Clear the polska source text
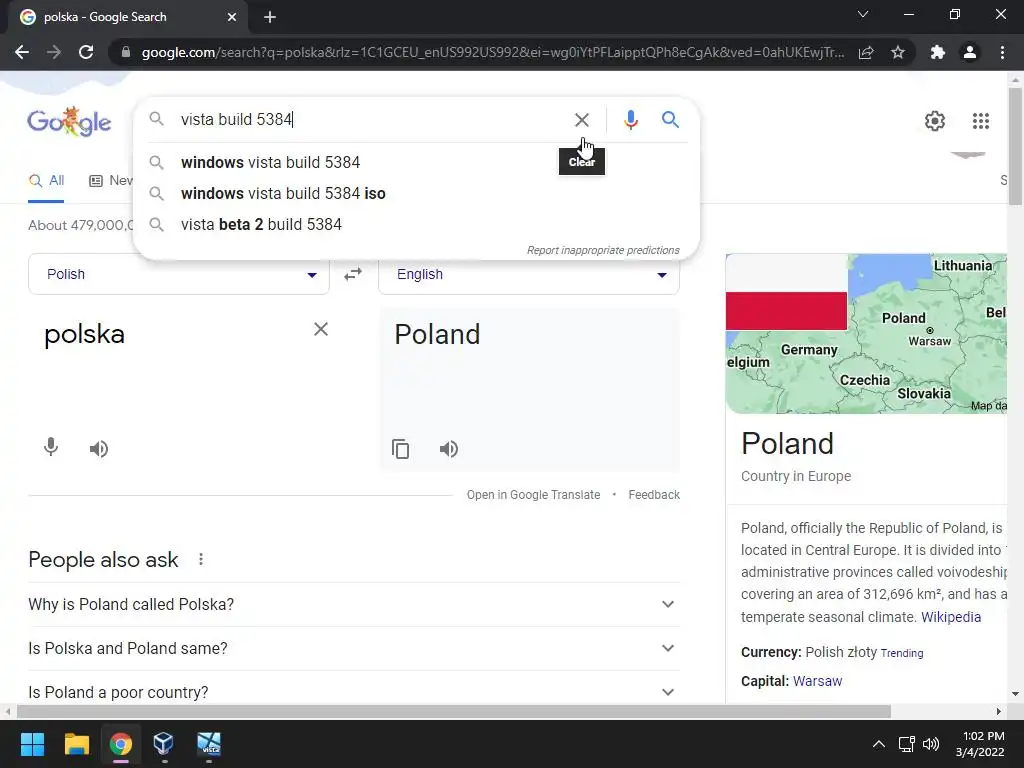This screenshot has height=768, width=1024. 321,329
